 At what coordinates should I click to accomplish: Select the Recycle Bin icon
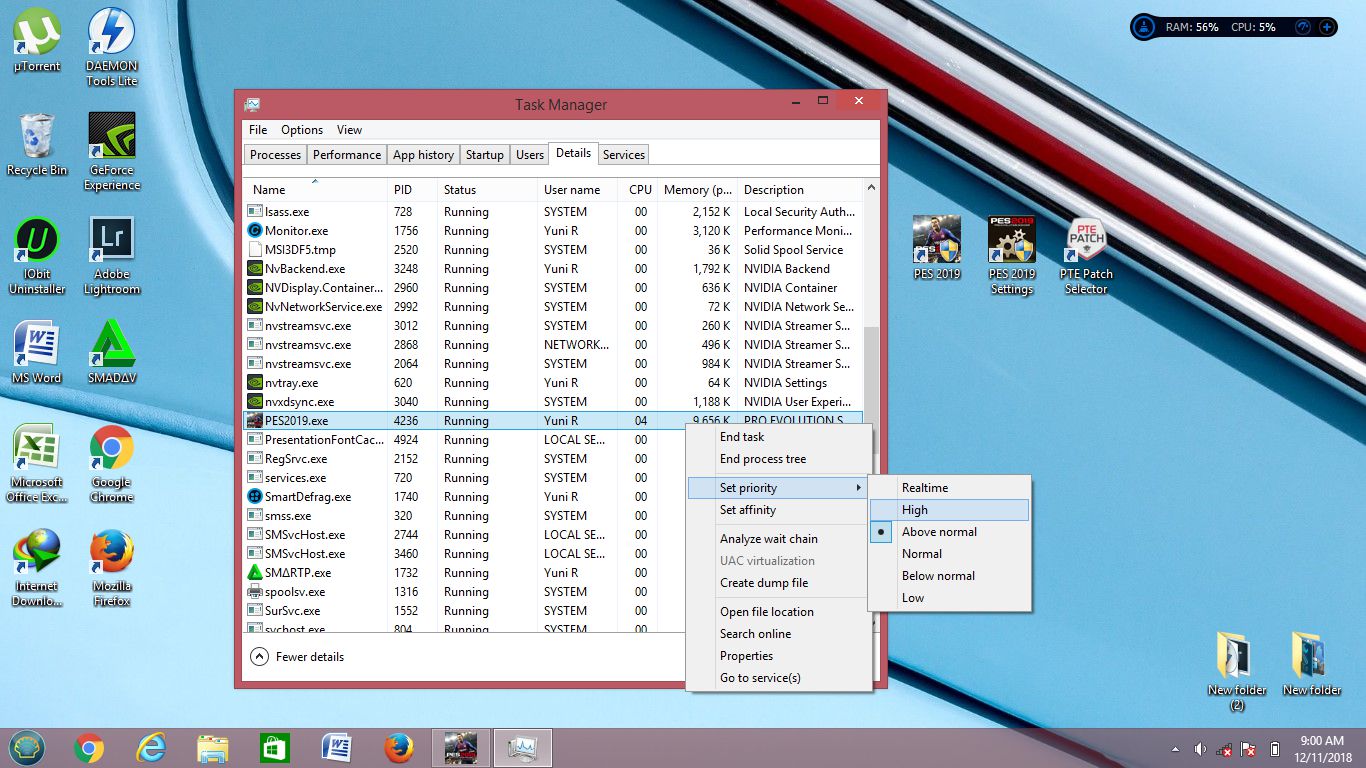pos(37,145)
